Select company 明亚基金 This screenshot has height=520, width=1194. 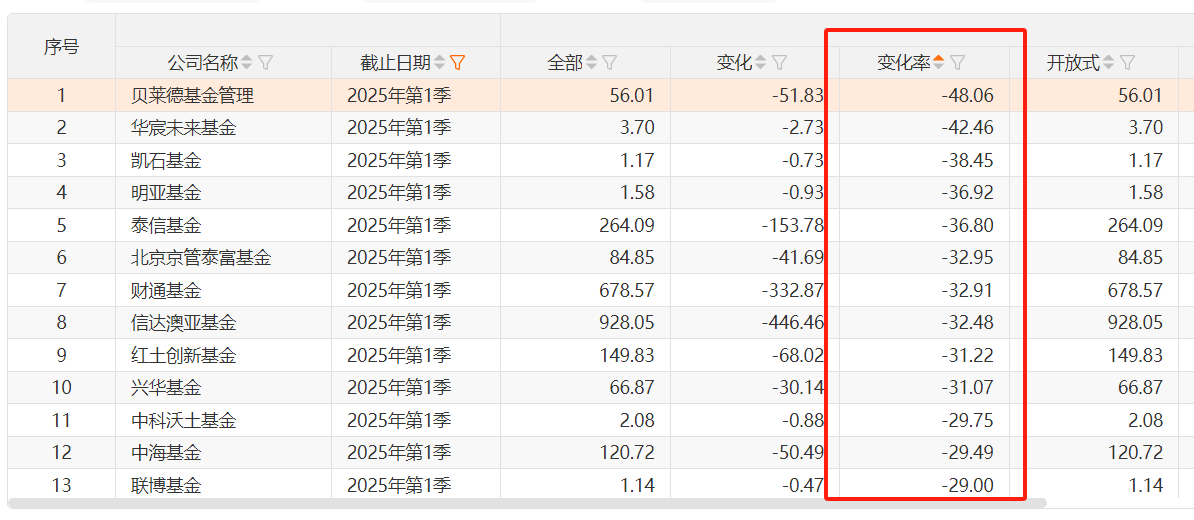[x=166, y=193]
